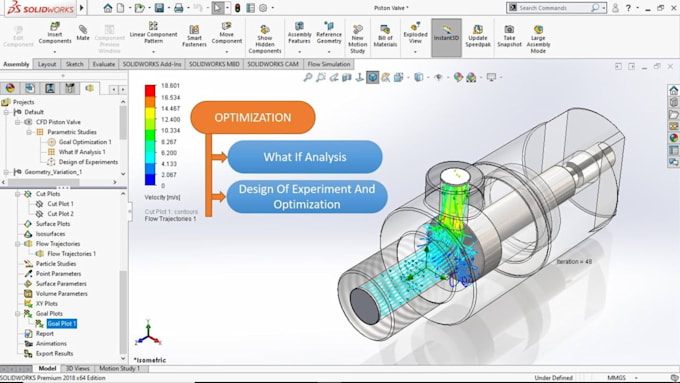Create a new document with the New icon

121,8
